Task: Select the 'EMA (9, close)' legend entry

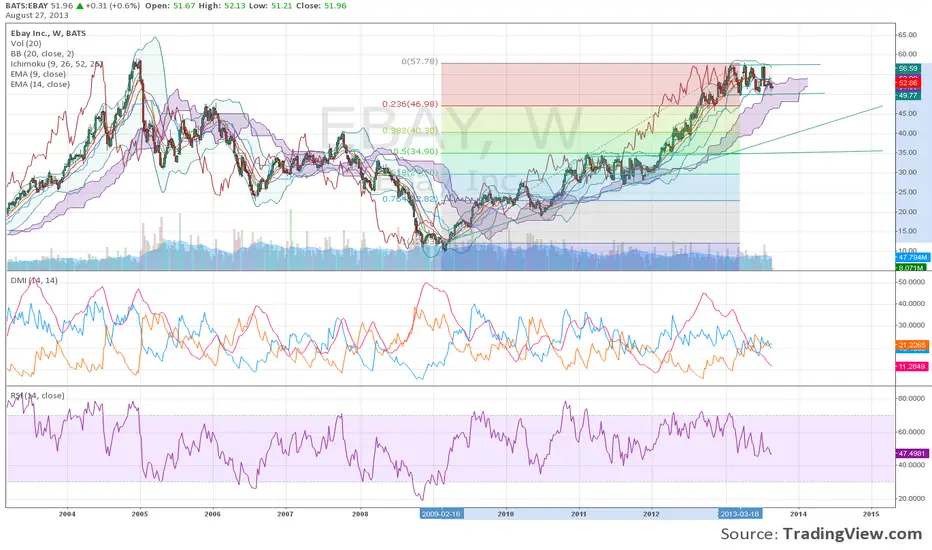Action: tap(38, 74)
